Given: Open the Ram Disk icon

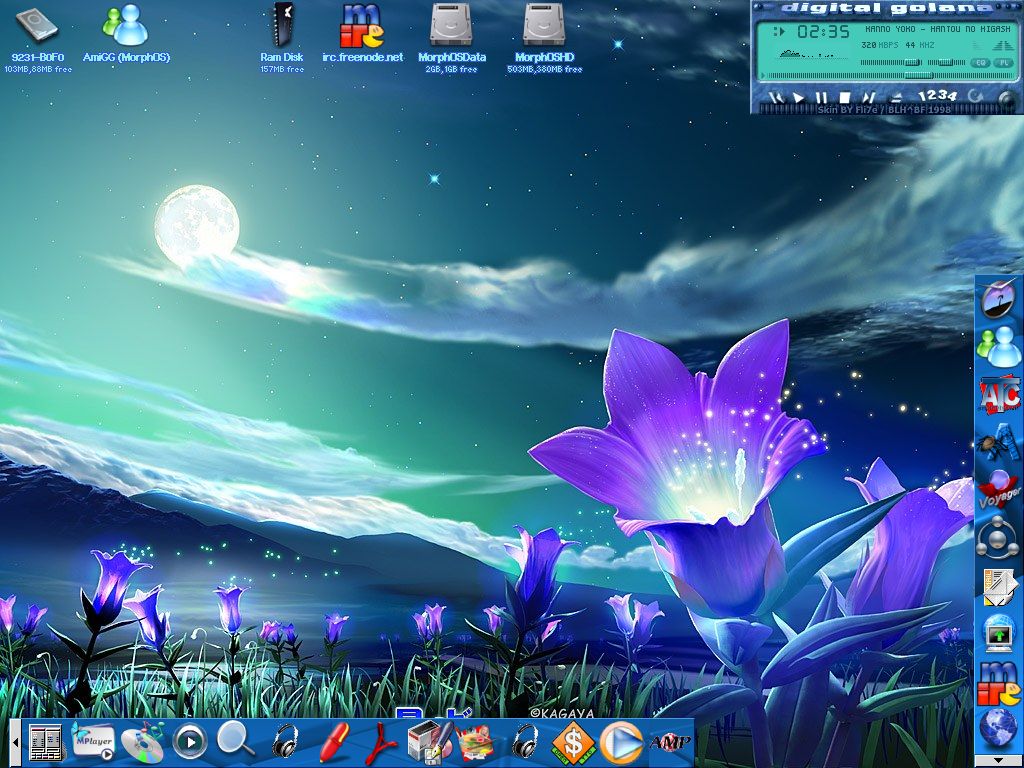Looking at the screenshot, I should pos(282,25).
